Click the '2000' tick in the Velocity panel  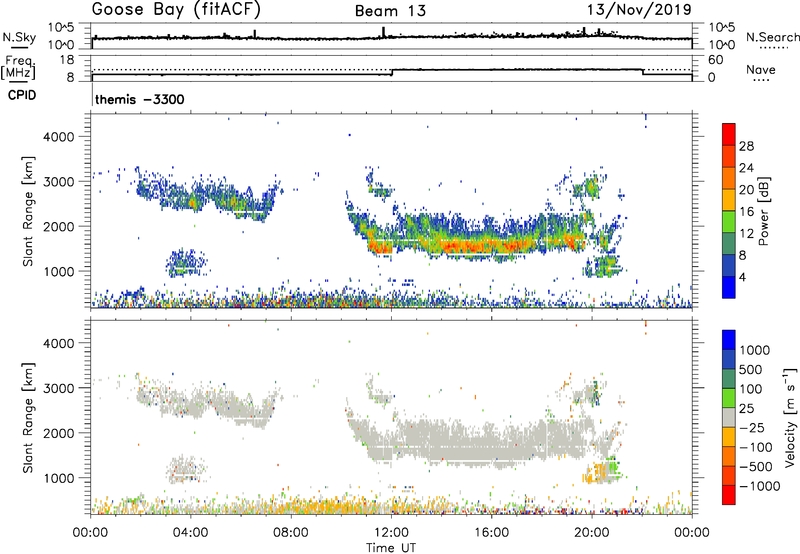tap(58, 433)
